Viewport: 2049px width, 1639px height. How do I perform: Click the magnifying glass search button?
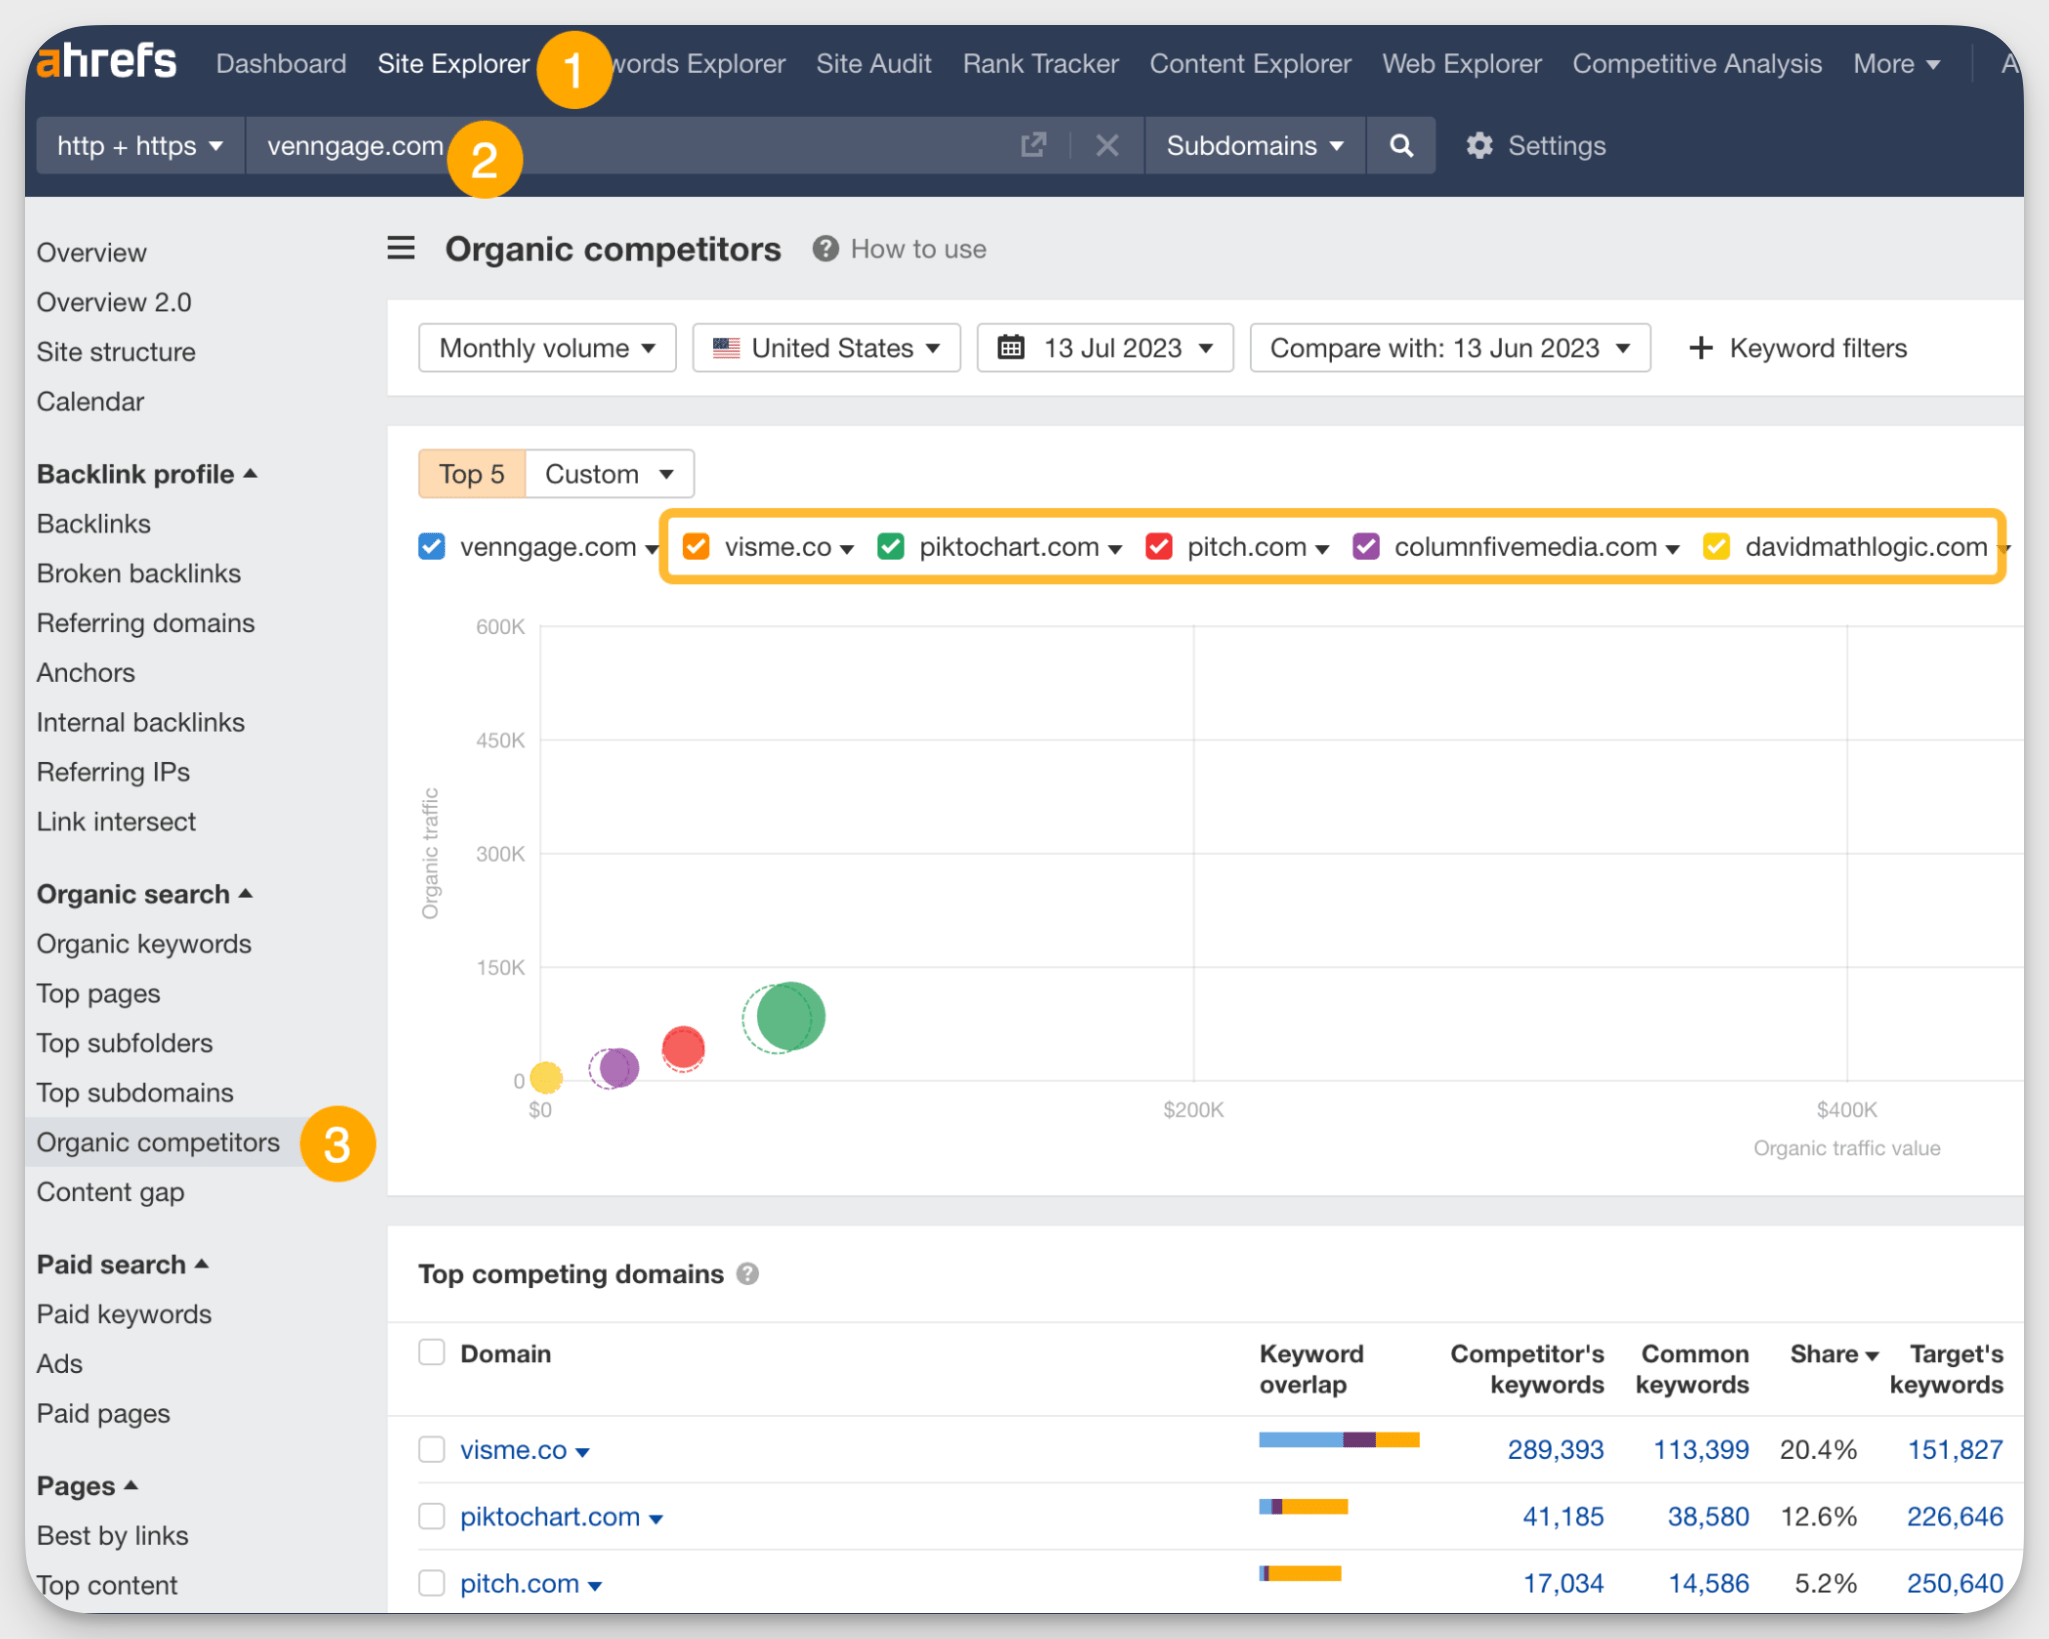(1401, 146)
